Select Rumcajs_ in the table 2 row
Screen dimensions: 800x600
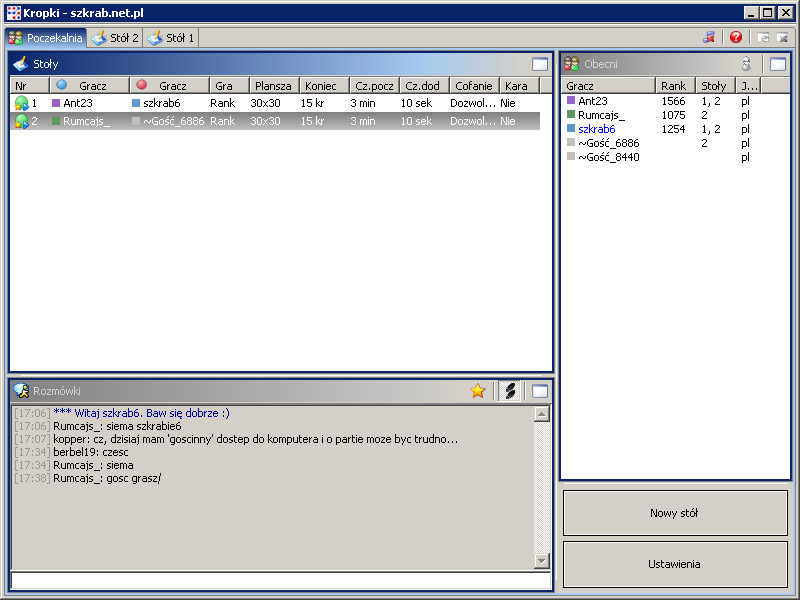tap(86, 121)
